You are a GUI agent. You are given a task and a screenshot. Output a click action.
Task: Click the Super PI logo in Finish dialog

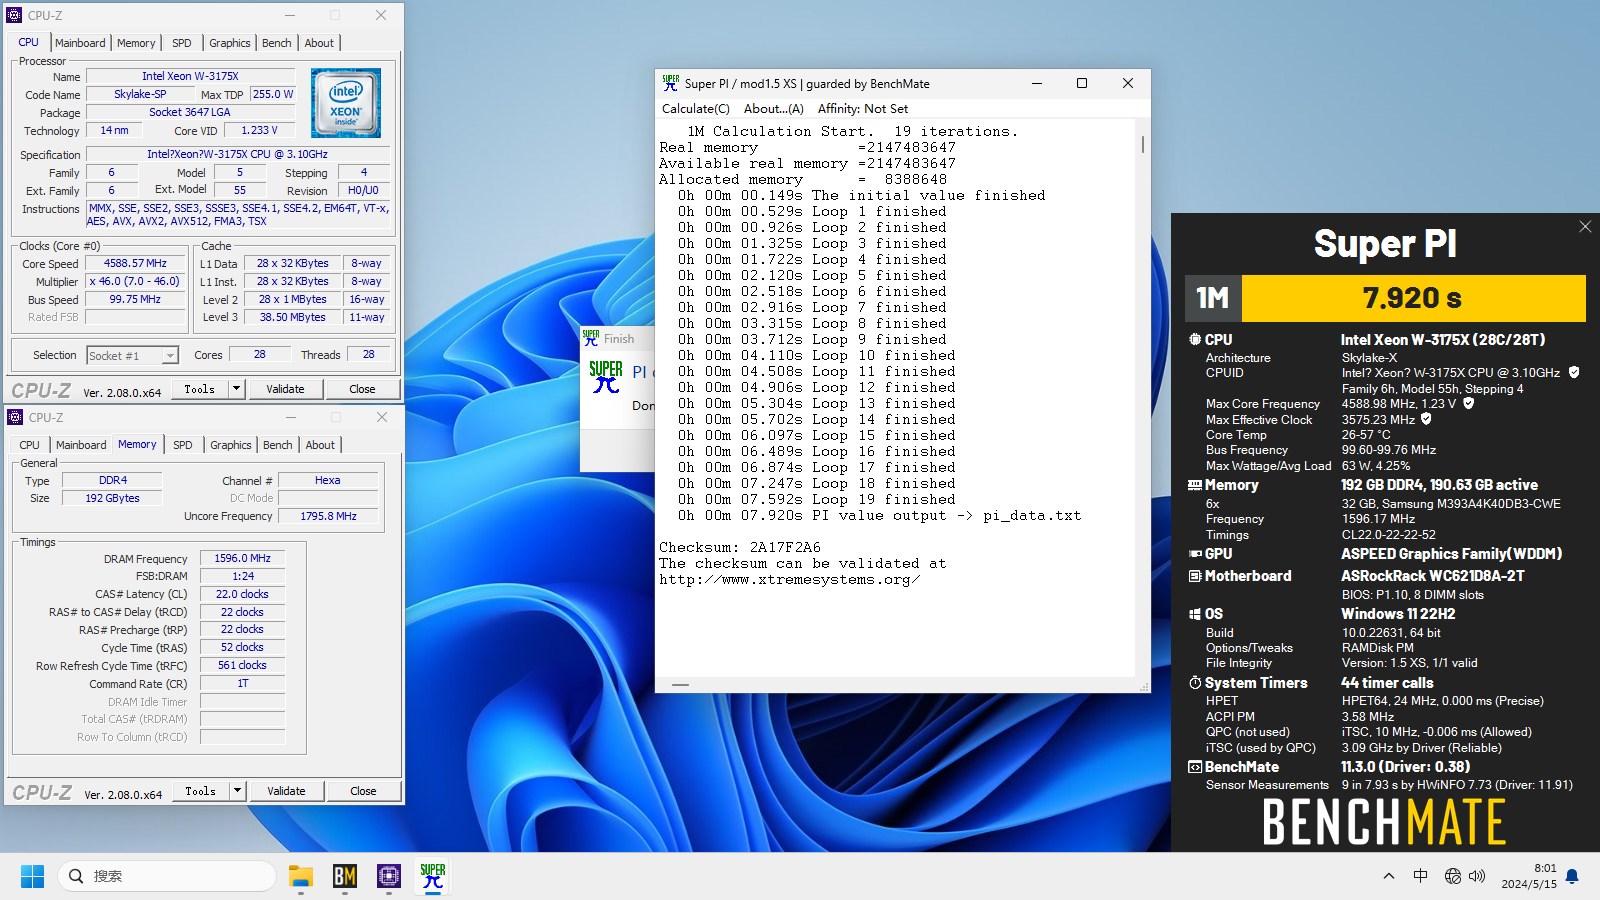pos(606,376)
